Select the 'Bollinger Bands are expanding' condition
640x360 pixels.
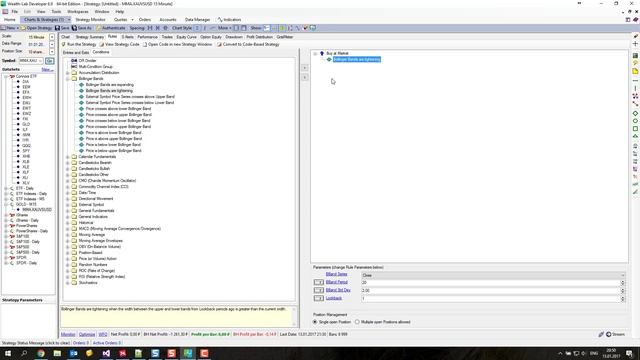(x=109, y=85)
